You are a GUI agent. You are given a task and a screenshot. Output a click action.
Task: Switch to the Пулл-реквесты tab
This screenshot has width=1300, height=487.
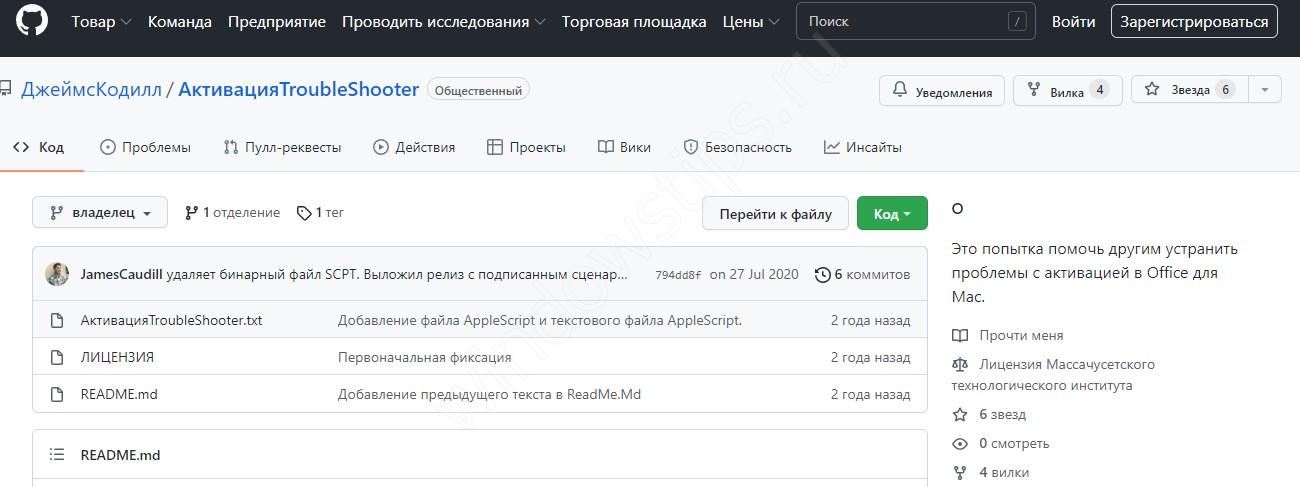282,147
